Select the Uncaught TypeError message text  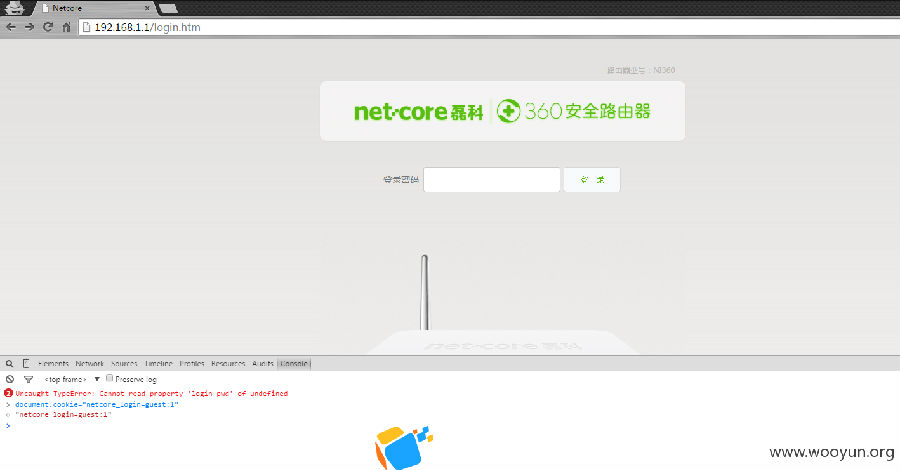[152, 394]
